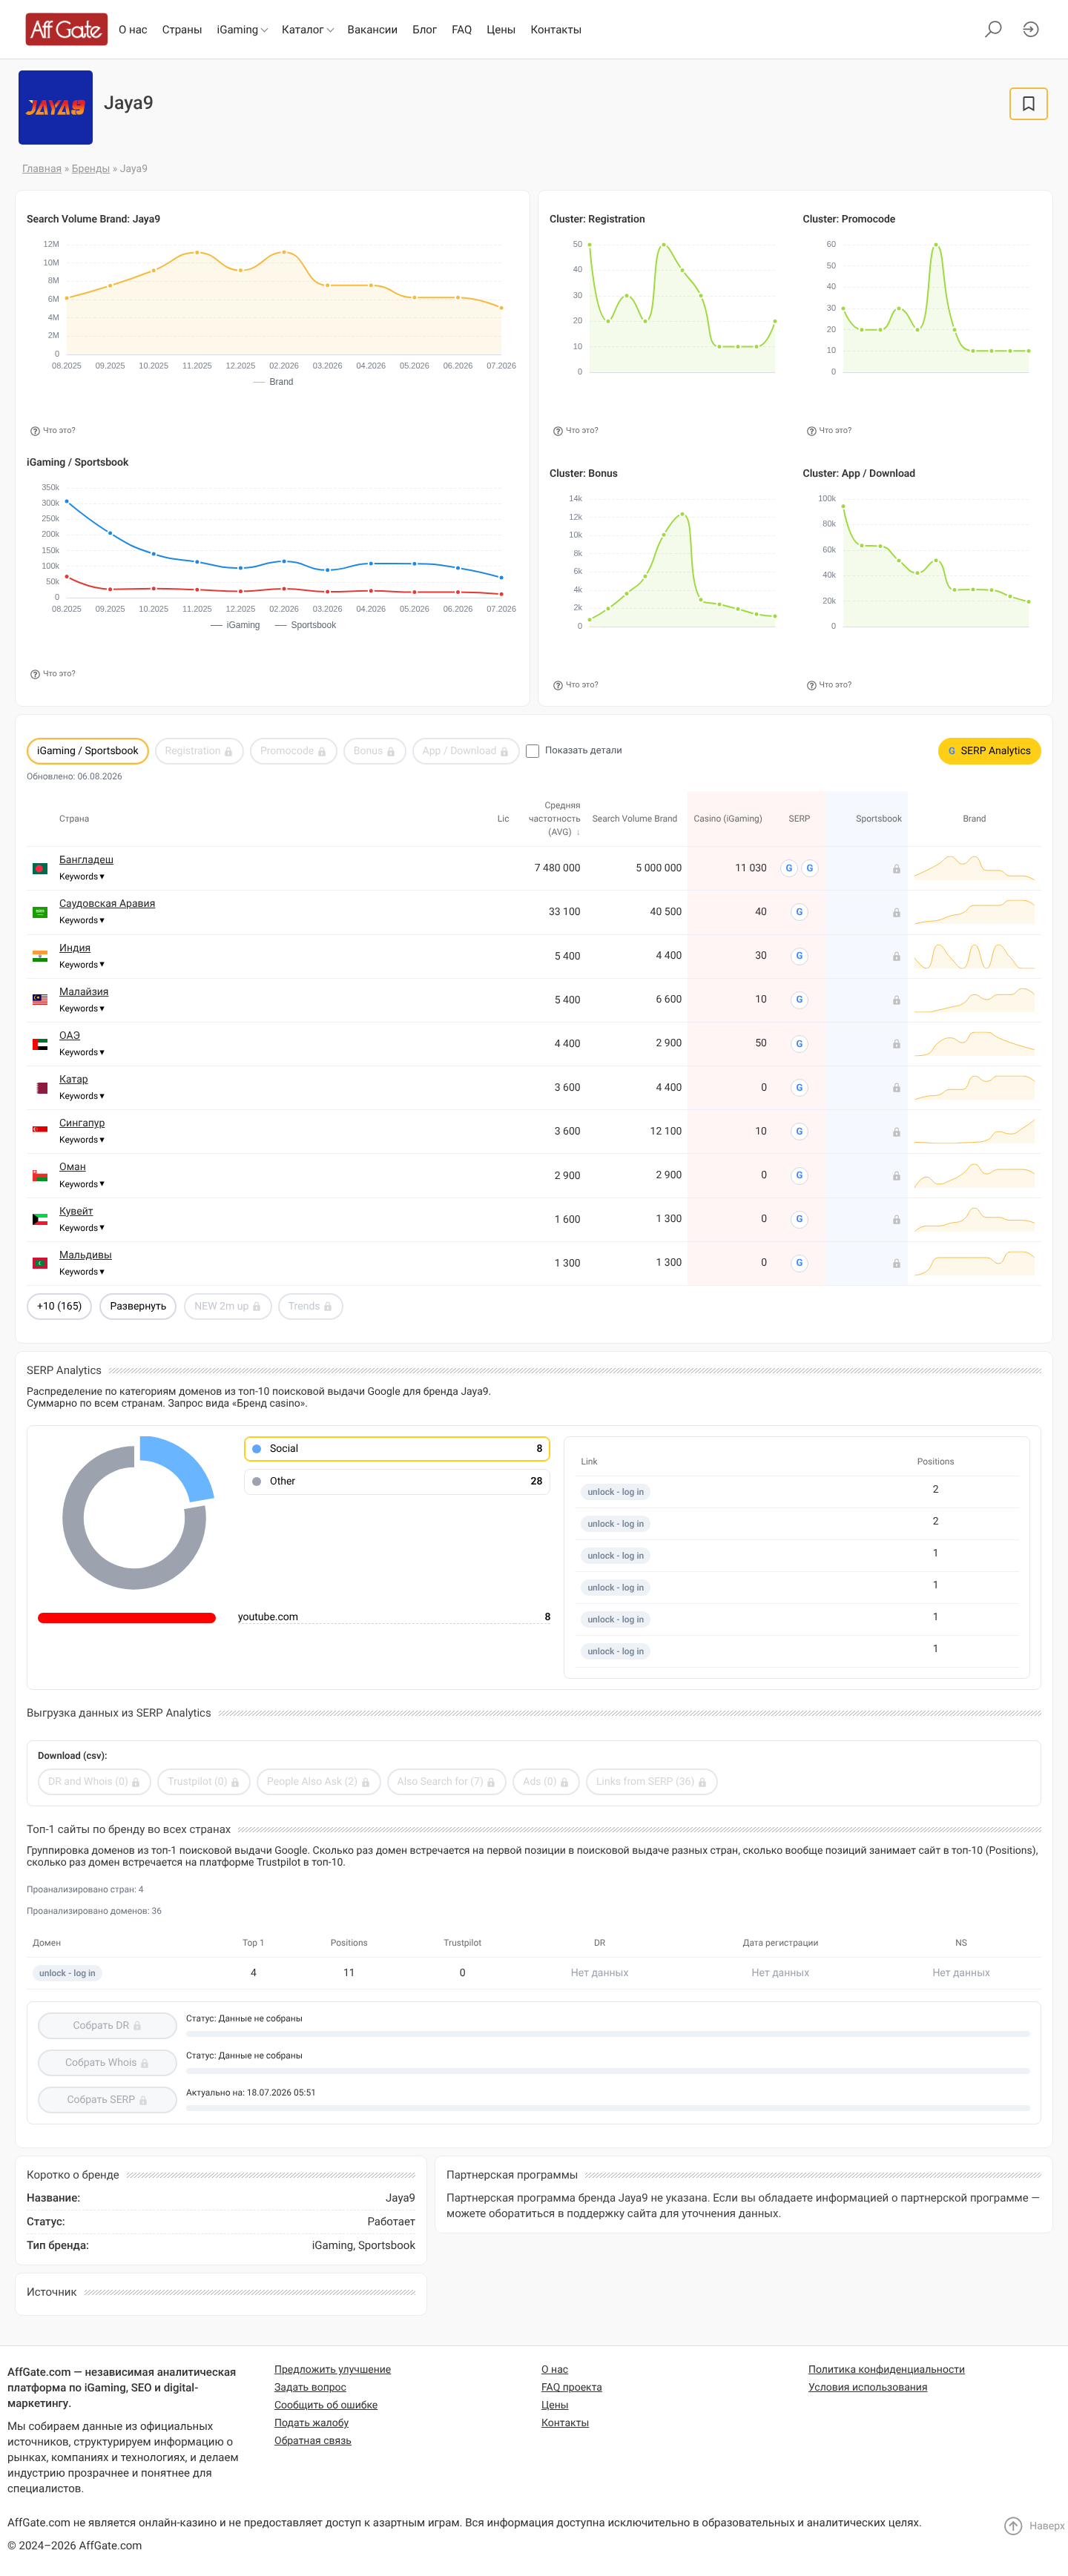Bookmark the Jaya9 brand
This screenshot has width=1068, height=2576.
(x=1028, y=104)
